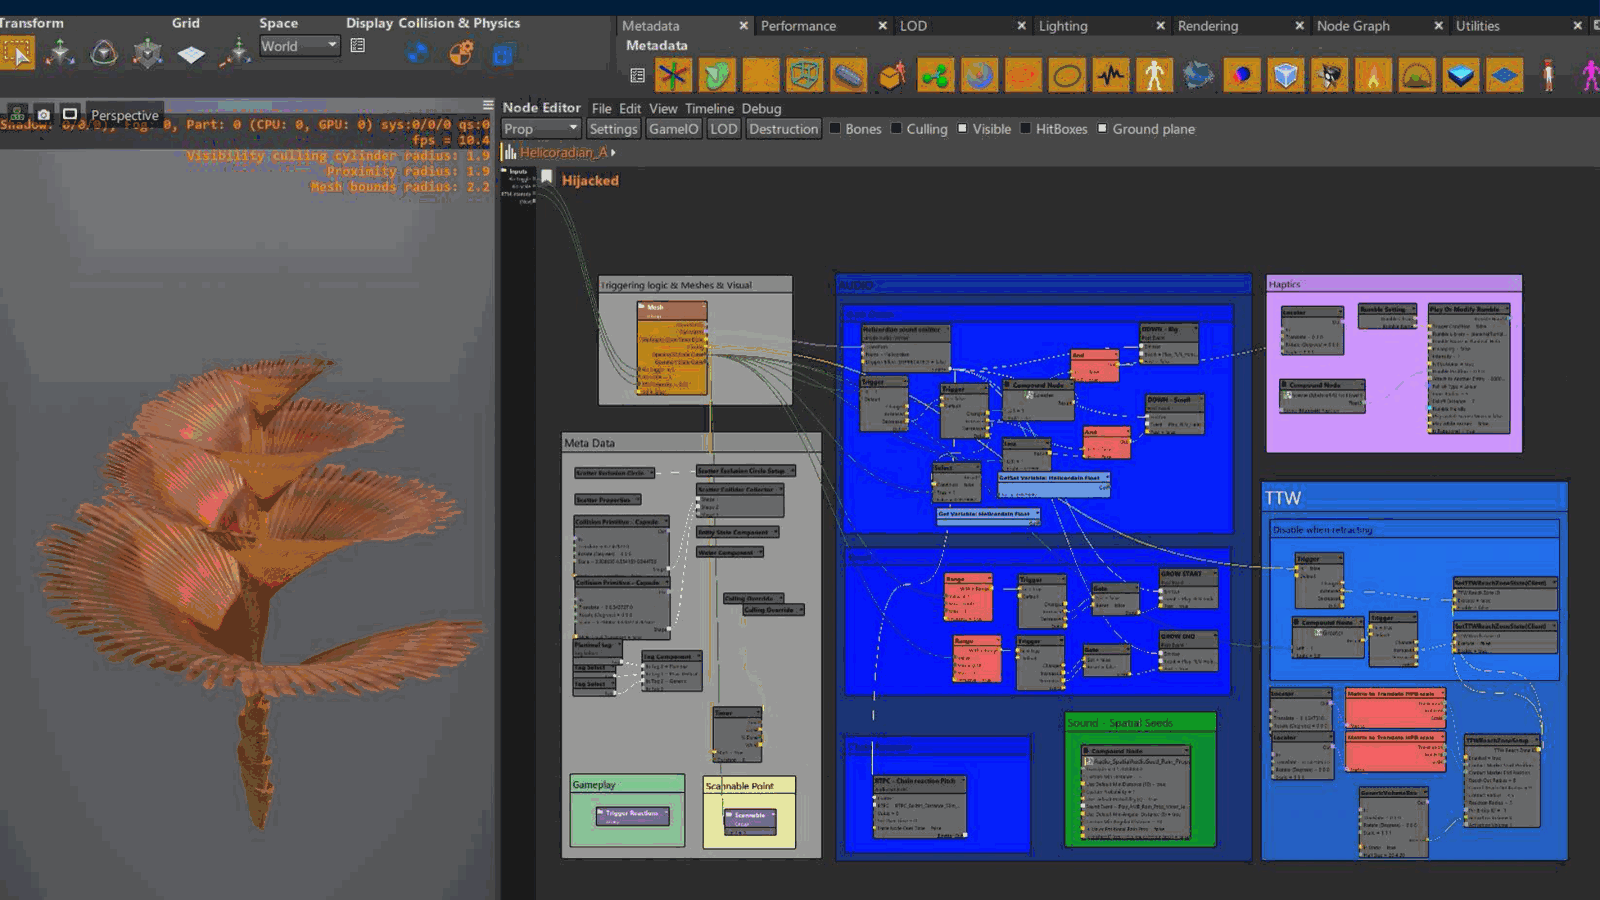1600x900 pixels.
Task: Click the Haptics group title
Action: 1284,284
